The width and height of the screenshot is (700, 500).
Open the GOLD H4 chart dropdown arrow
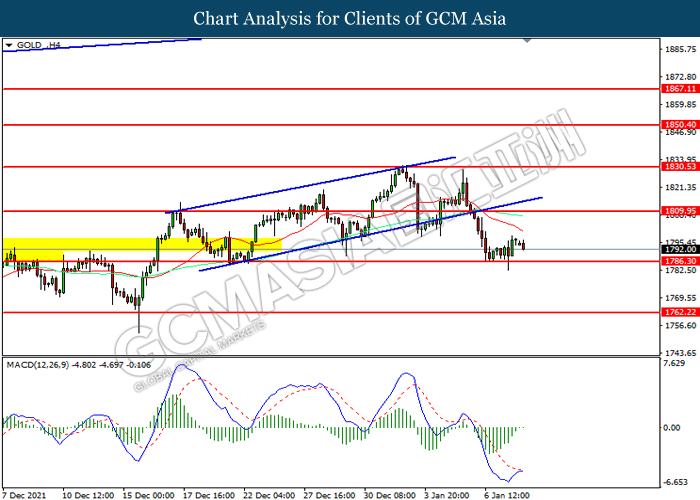click(8, 45)
